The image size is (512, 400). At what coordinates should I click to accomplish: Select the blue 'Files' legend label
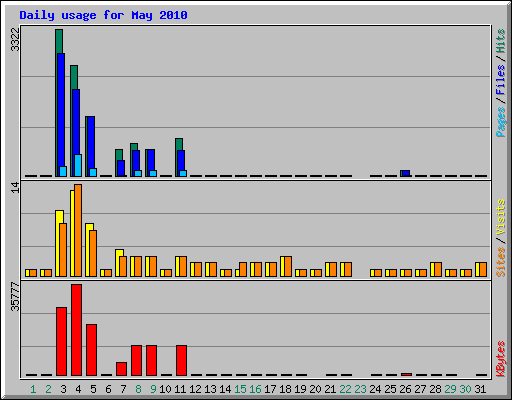click(x=500, y=79)
